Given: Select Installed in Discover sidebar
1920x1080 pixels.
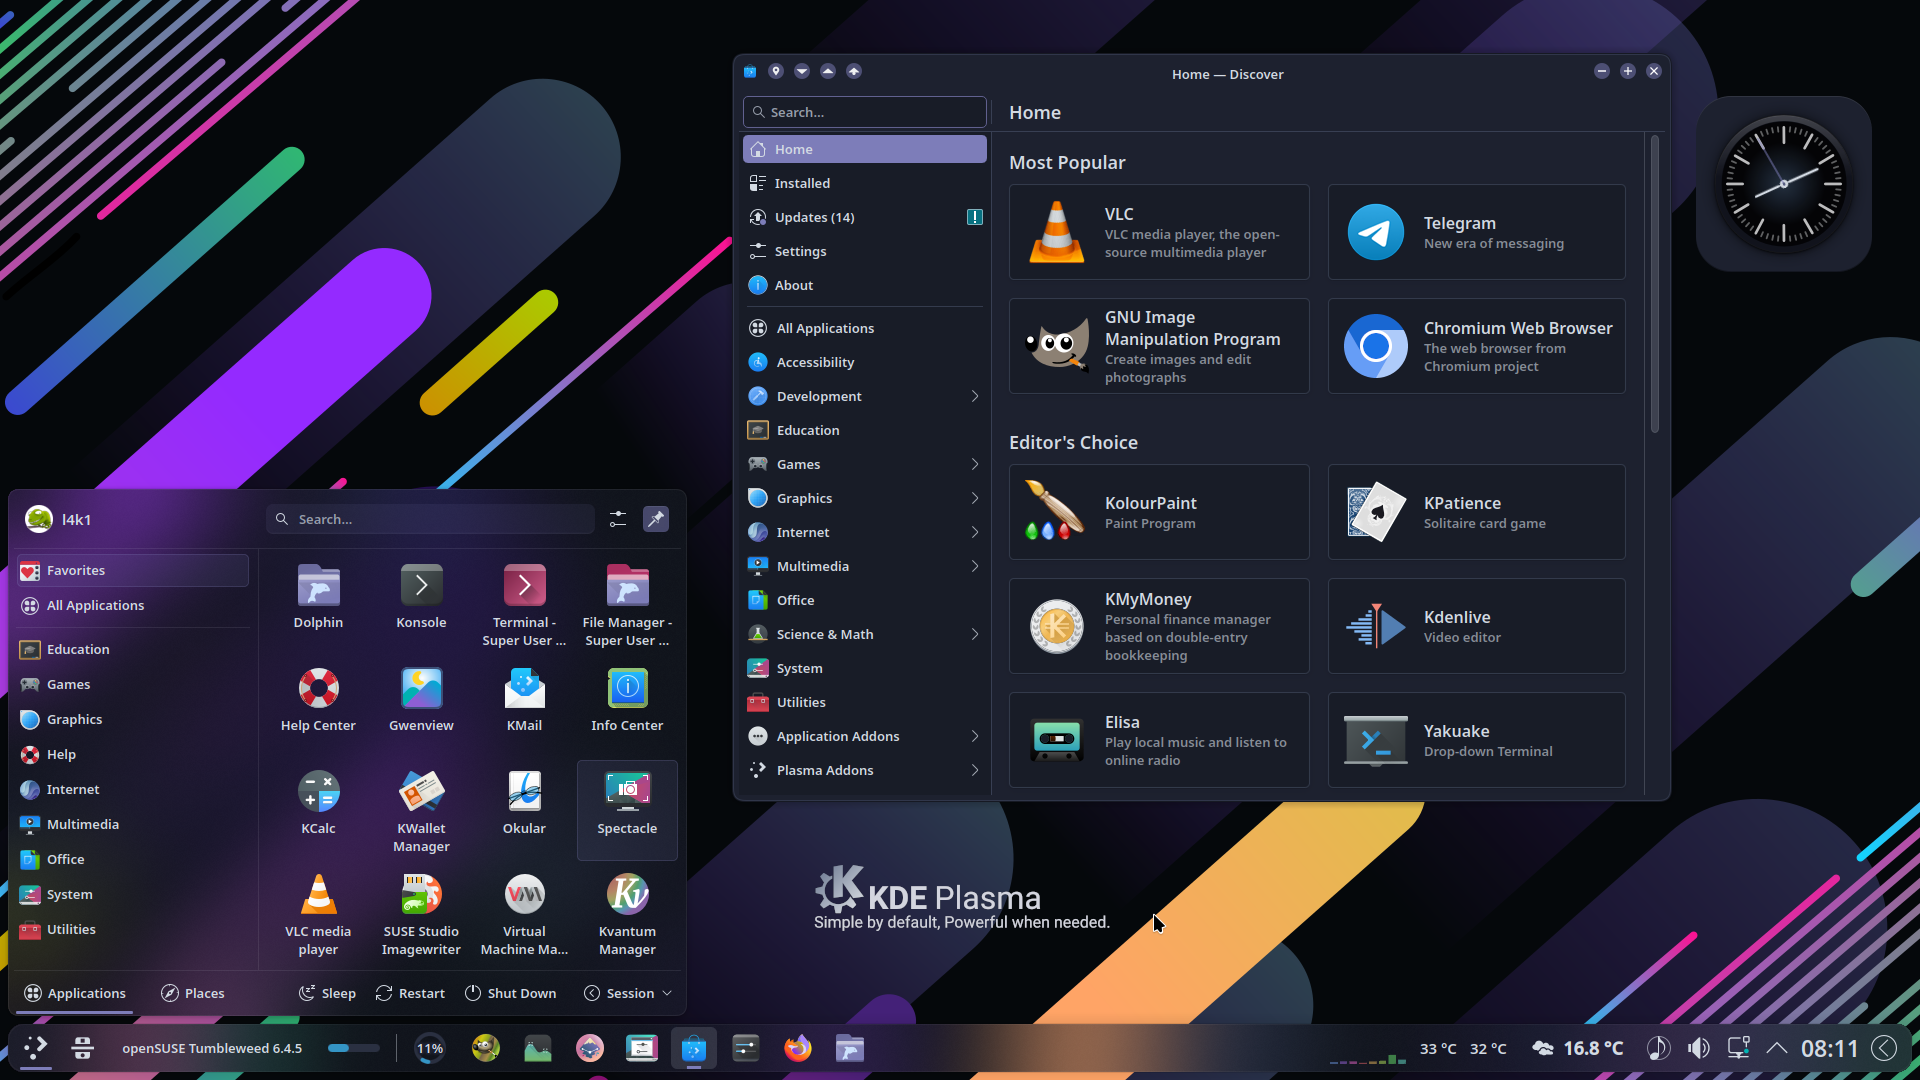Looking at the screenshot, I should click(865, 183).
